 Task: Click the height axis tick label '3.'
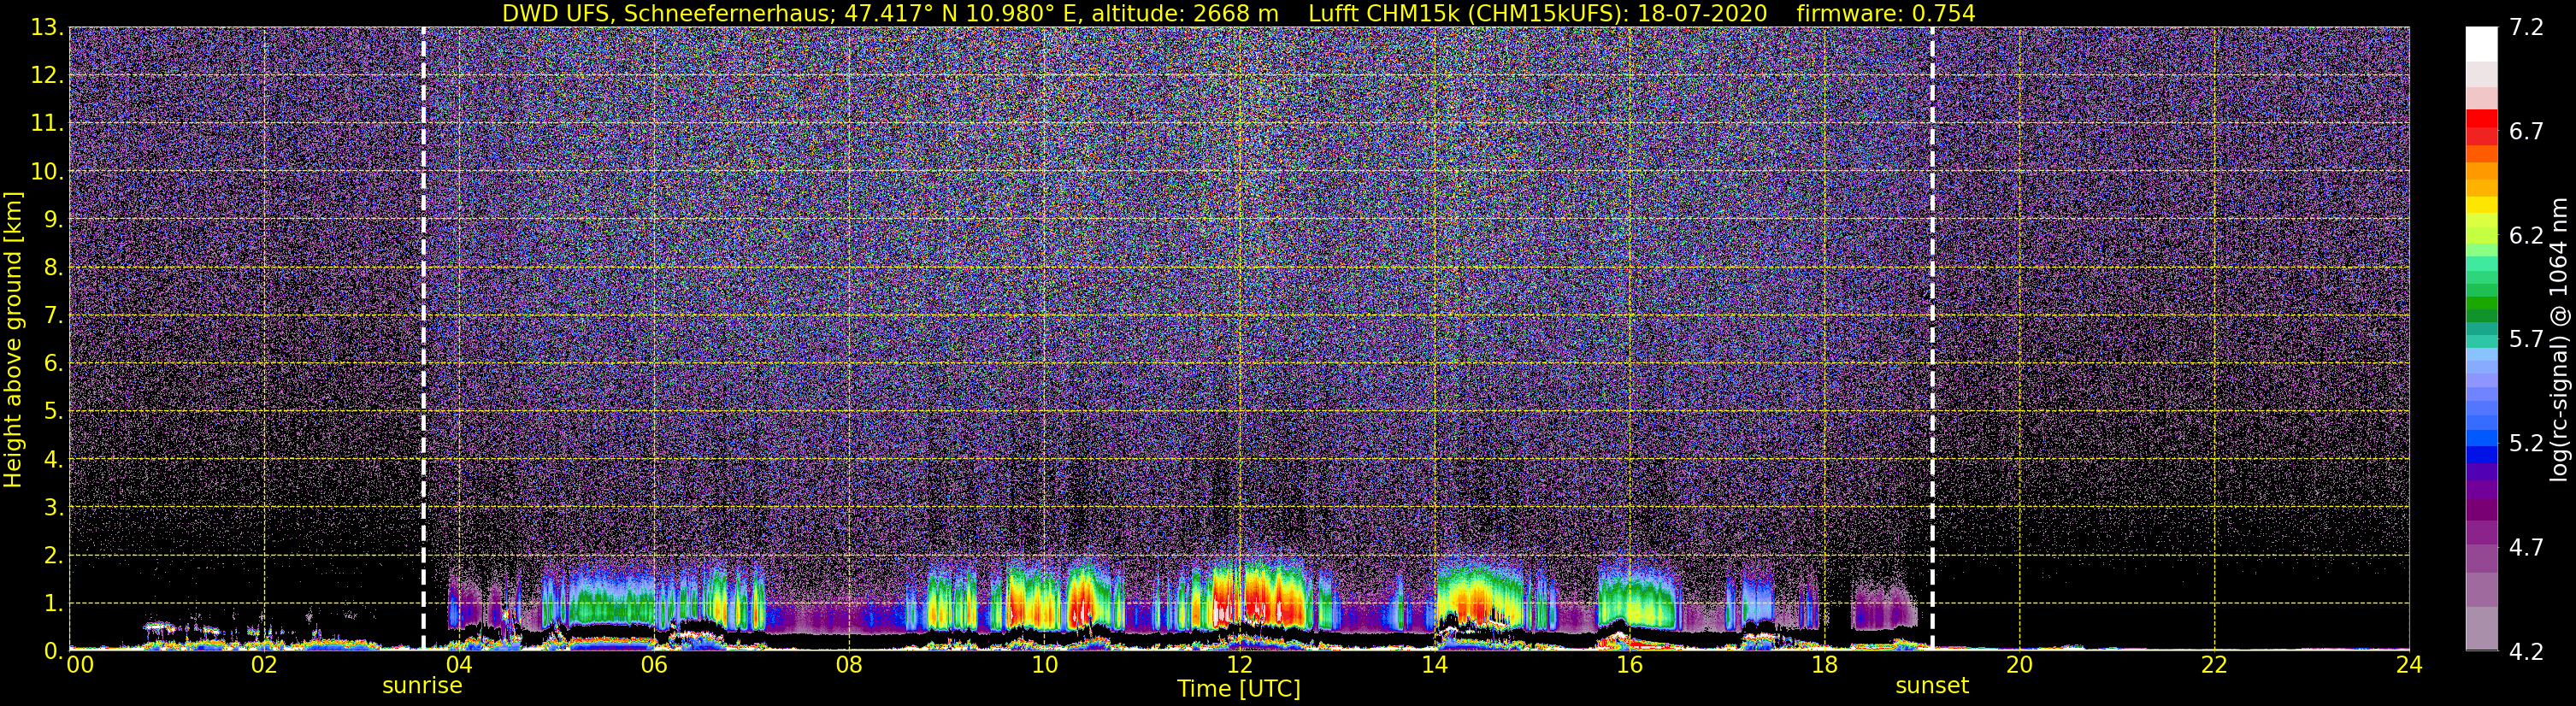[53, 508]
